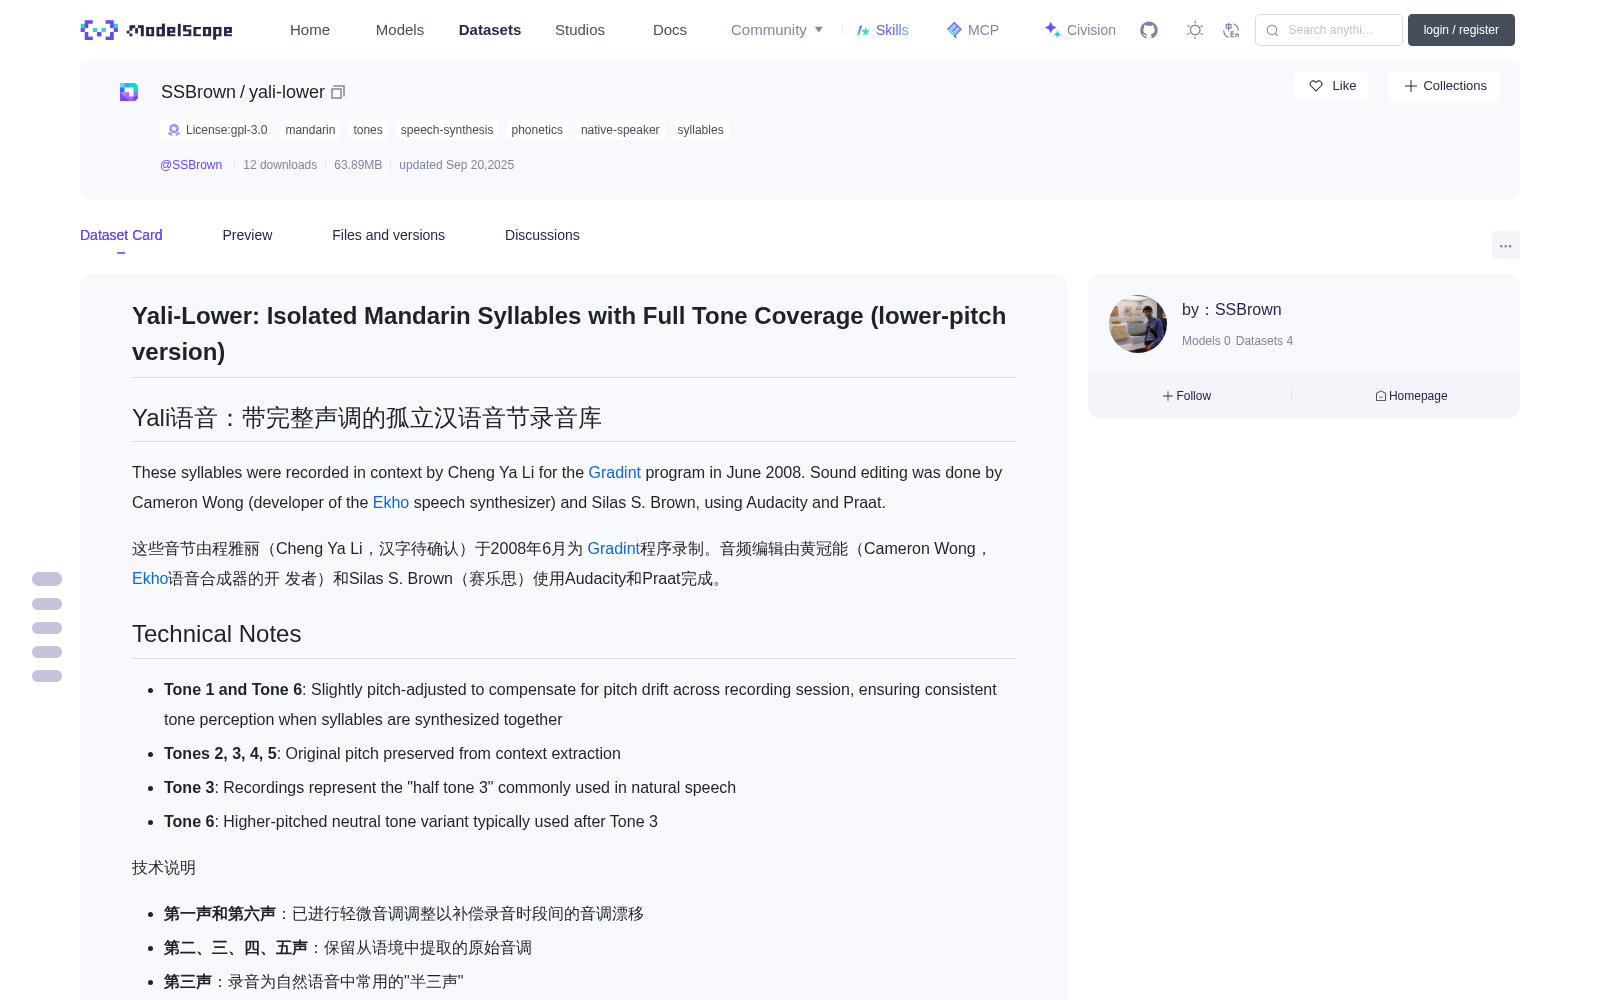Open Datasets in the navigation

click(490, 30)
